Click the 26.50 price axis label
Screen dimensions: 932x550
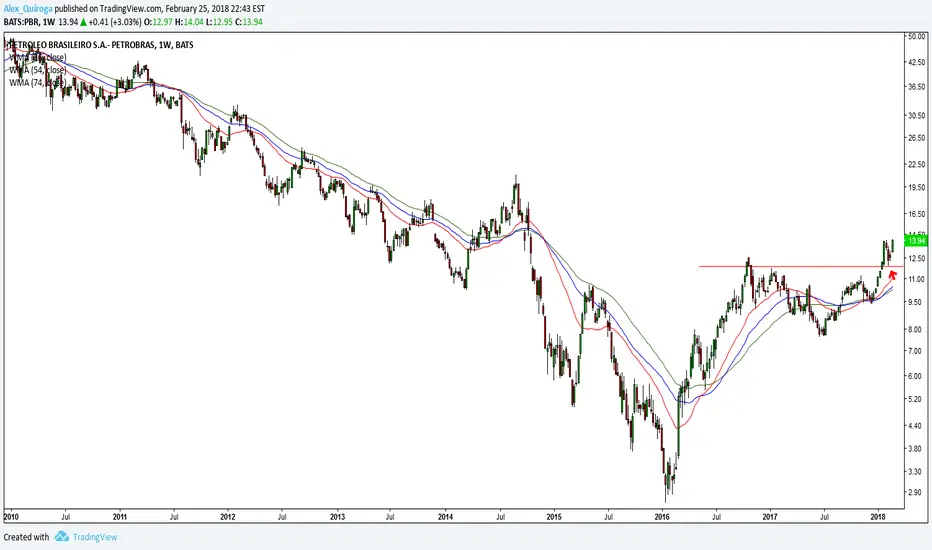point(917,138)
